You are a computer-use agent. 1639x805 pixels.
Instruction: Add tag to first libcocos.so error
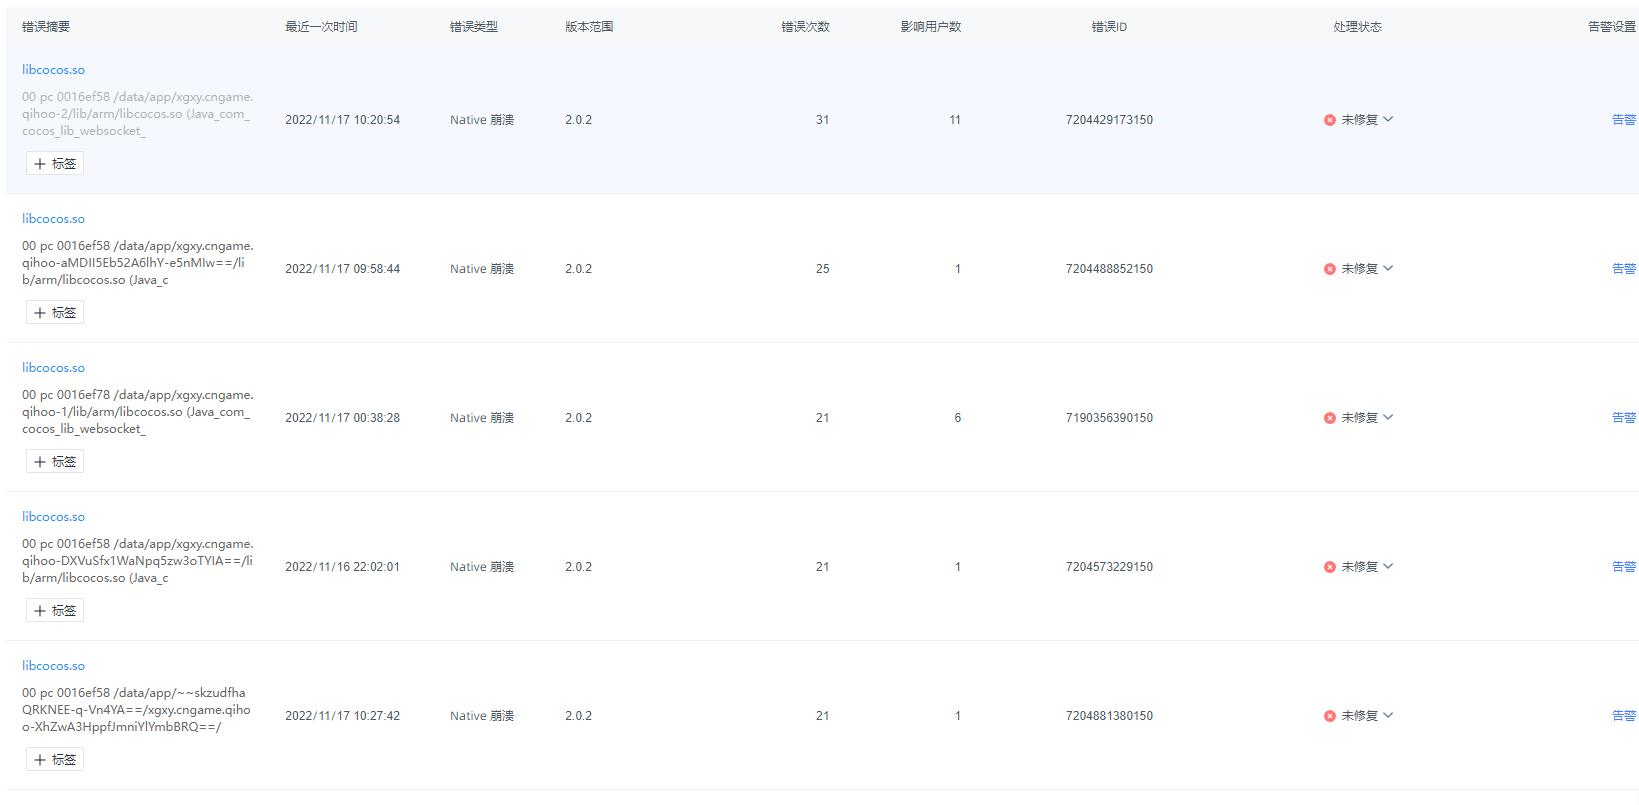coord(55,164)
